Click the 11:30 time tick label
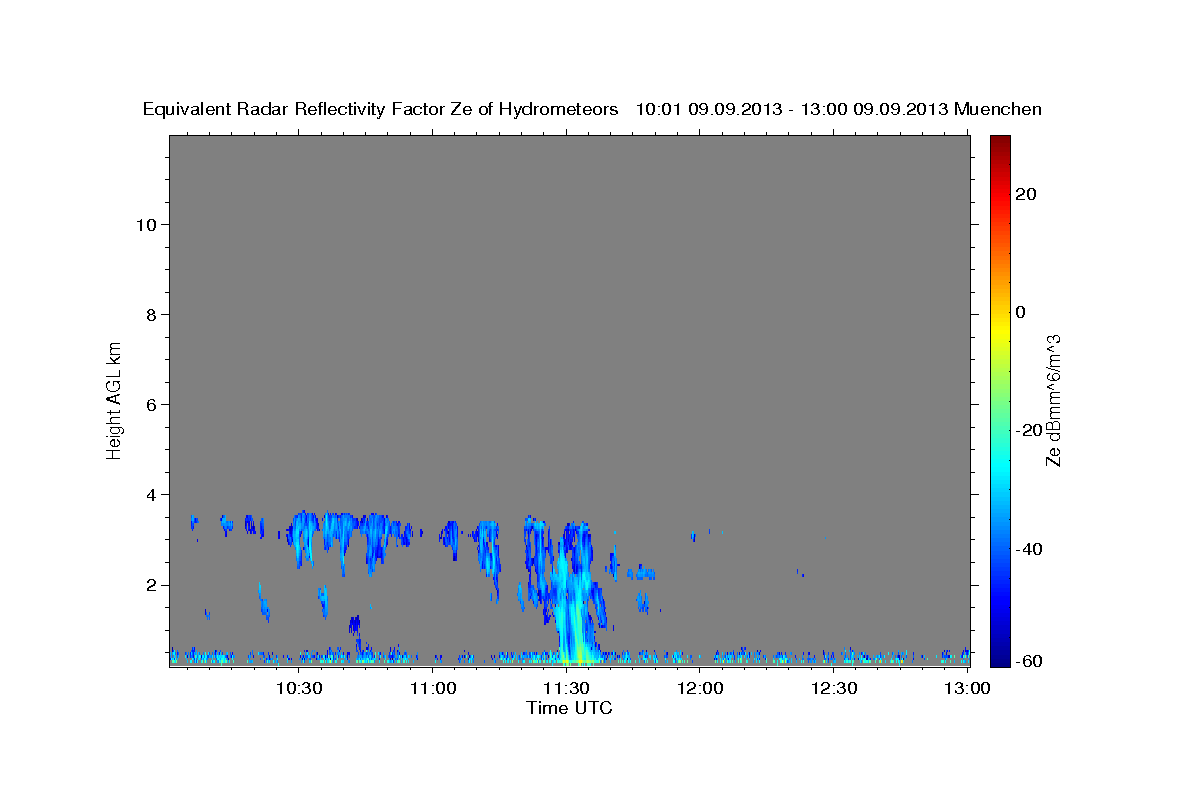 pos(566,688)
